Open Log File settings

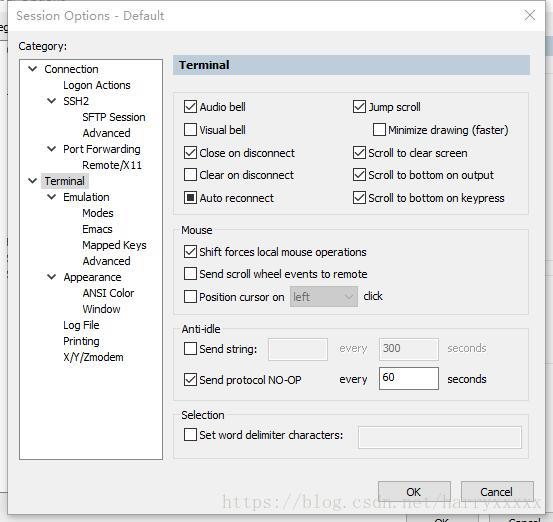(81, 325)
